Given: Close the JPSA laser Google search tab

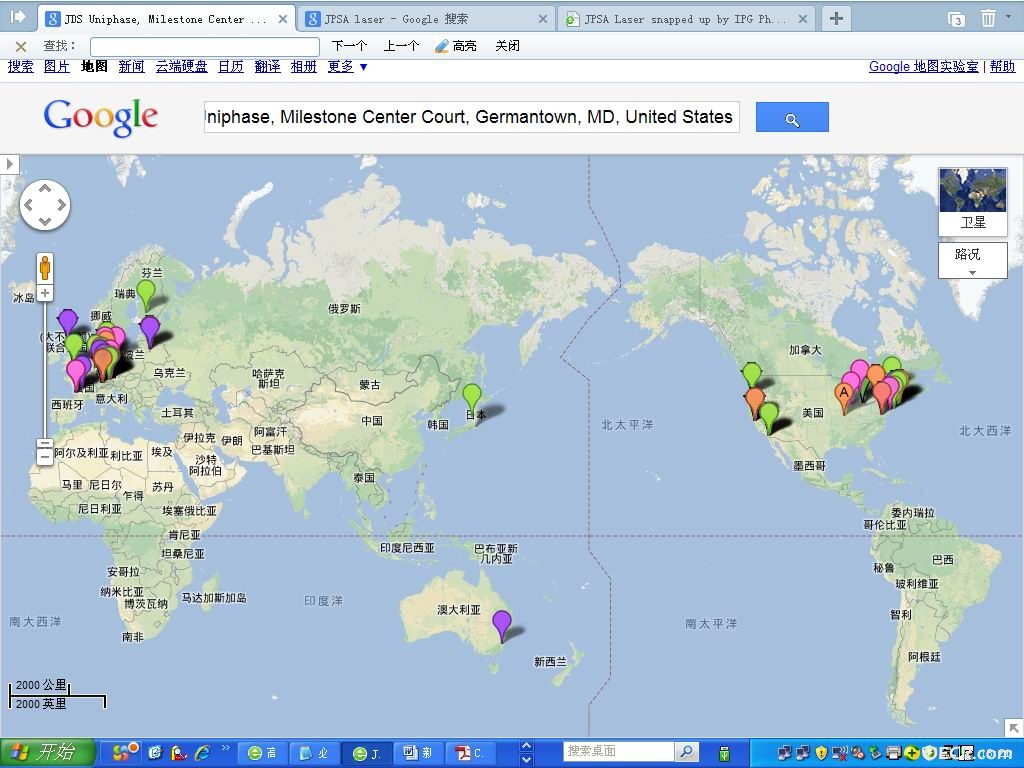Looking at the screenshot, I should tap(543, 20).
